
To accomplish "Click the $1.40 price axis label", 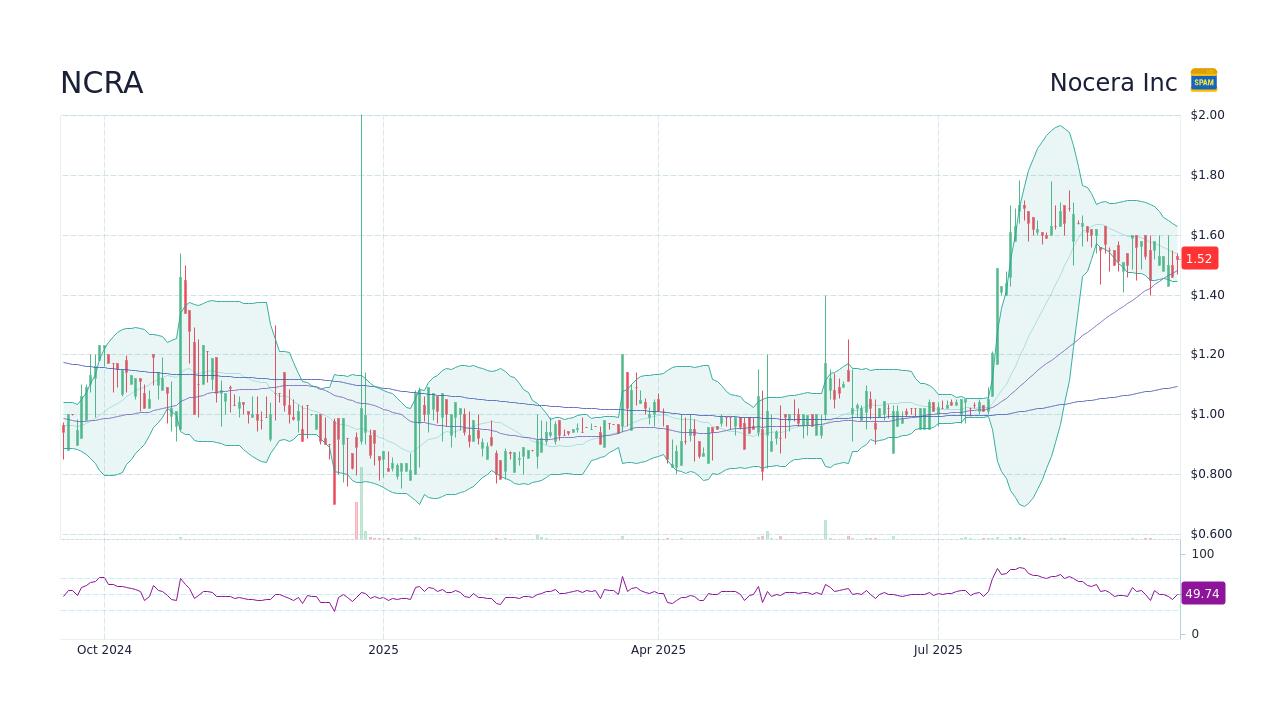I will pos(1207,295).
